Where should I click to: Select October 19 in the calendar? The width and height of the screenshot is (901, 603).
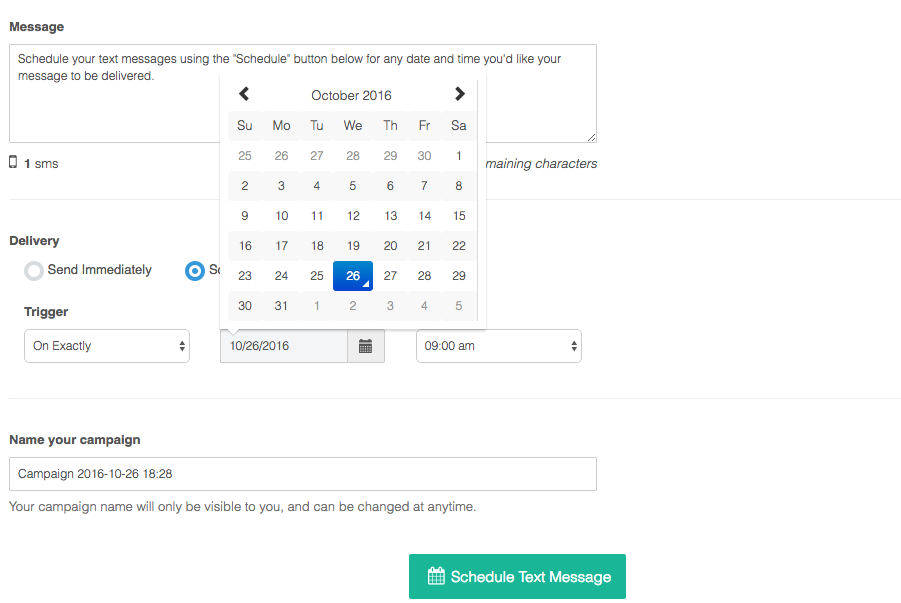[353, 246]
